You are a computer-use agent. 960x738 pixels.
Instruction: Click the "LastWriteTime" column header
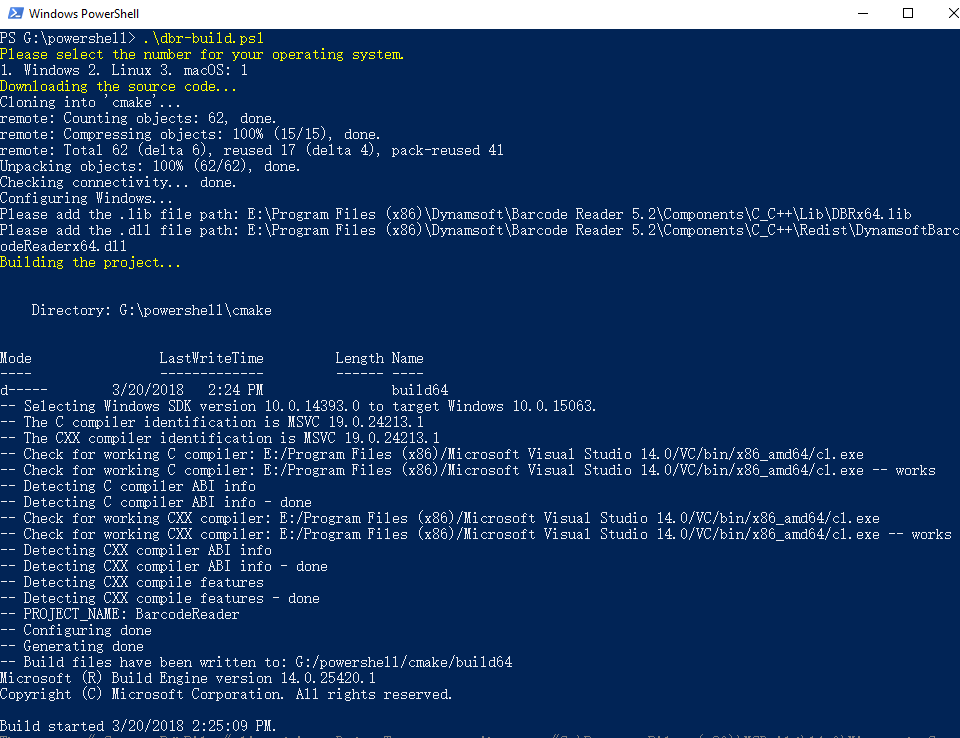[211, 358]
